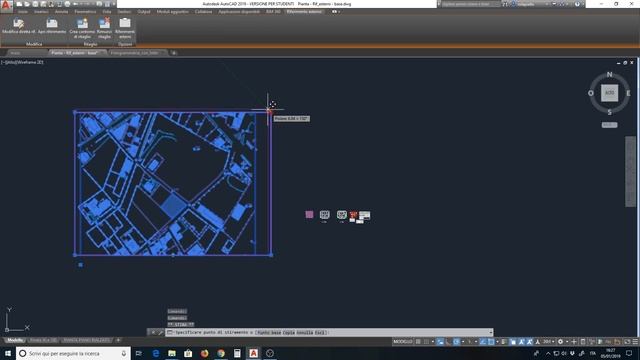
Task: Click the Plot printer icon in quick access
Action: coord(67,4)
